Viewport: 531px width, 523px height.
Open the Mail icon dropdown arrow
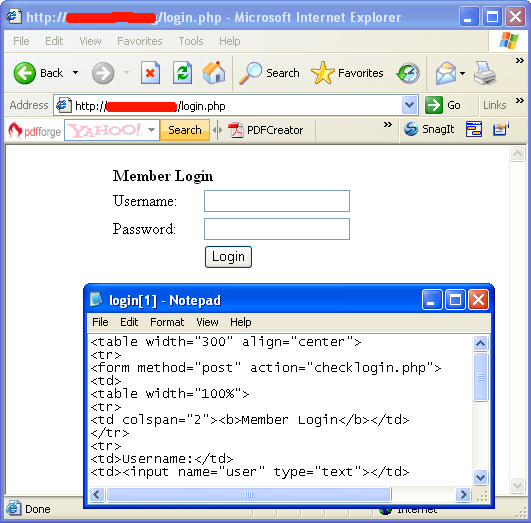point(462,73)
